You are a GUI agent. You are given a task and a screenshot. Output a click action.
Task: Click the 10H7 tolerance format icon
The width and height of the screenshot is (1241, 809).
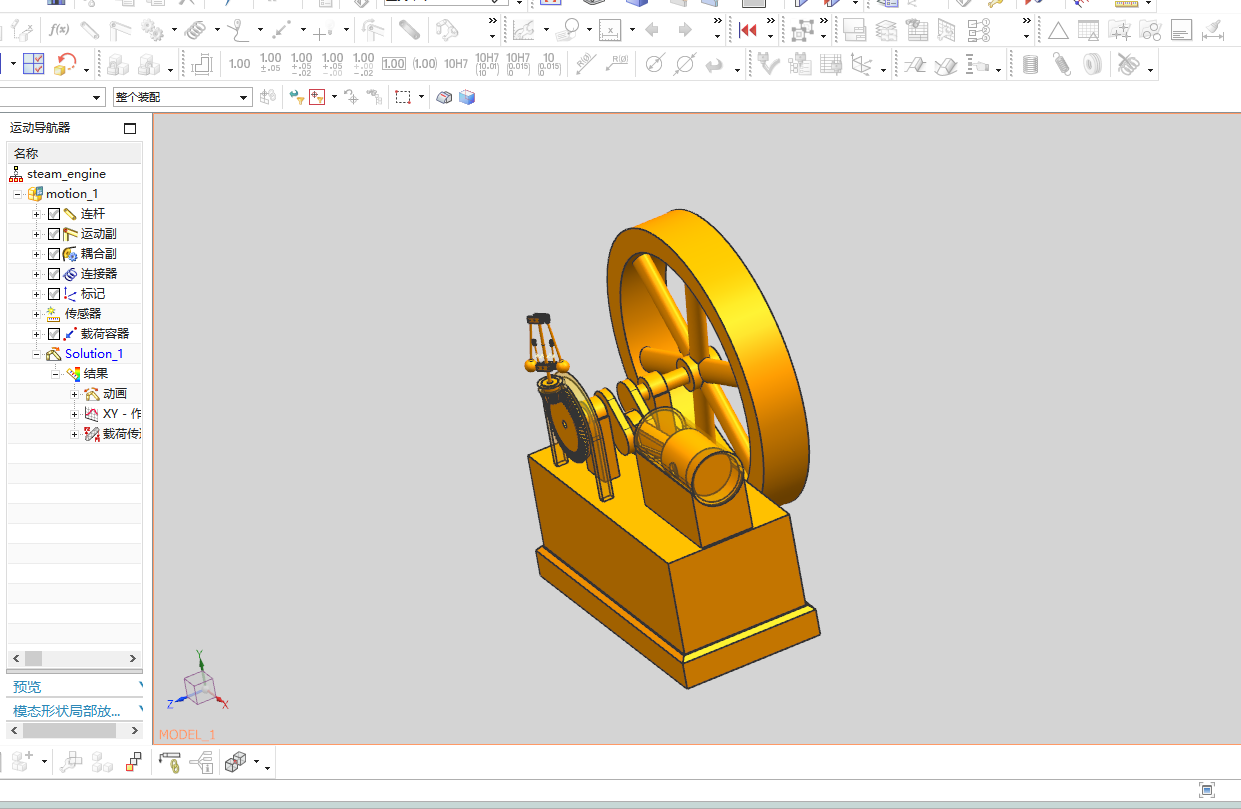[x=456, y=64]
